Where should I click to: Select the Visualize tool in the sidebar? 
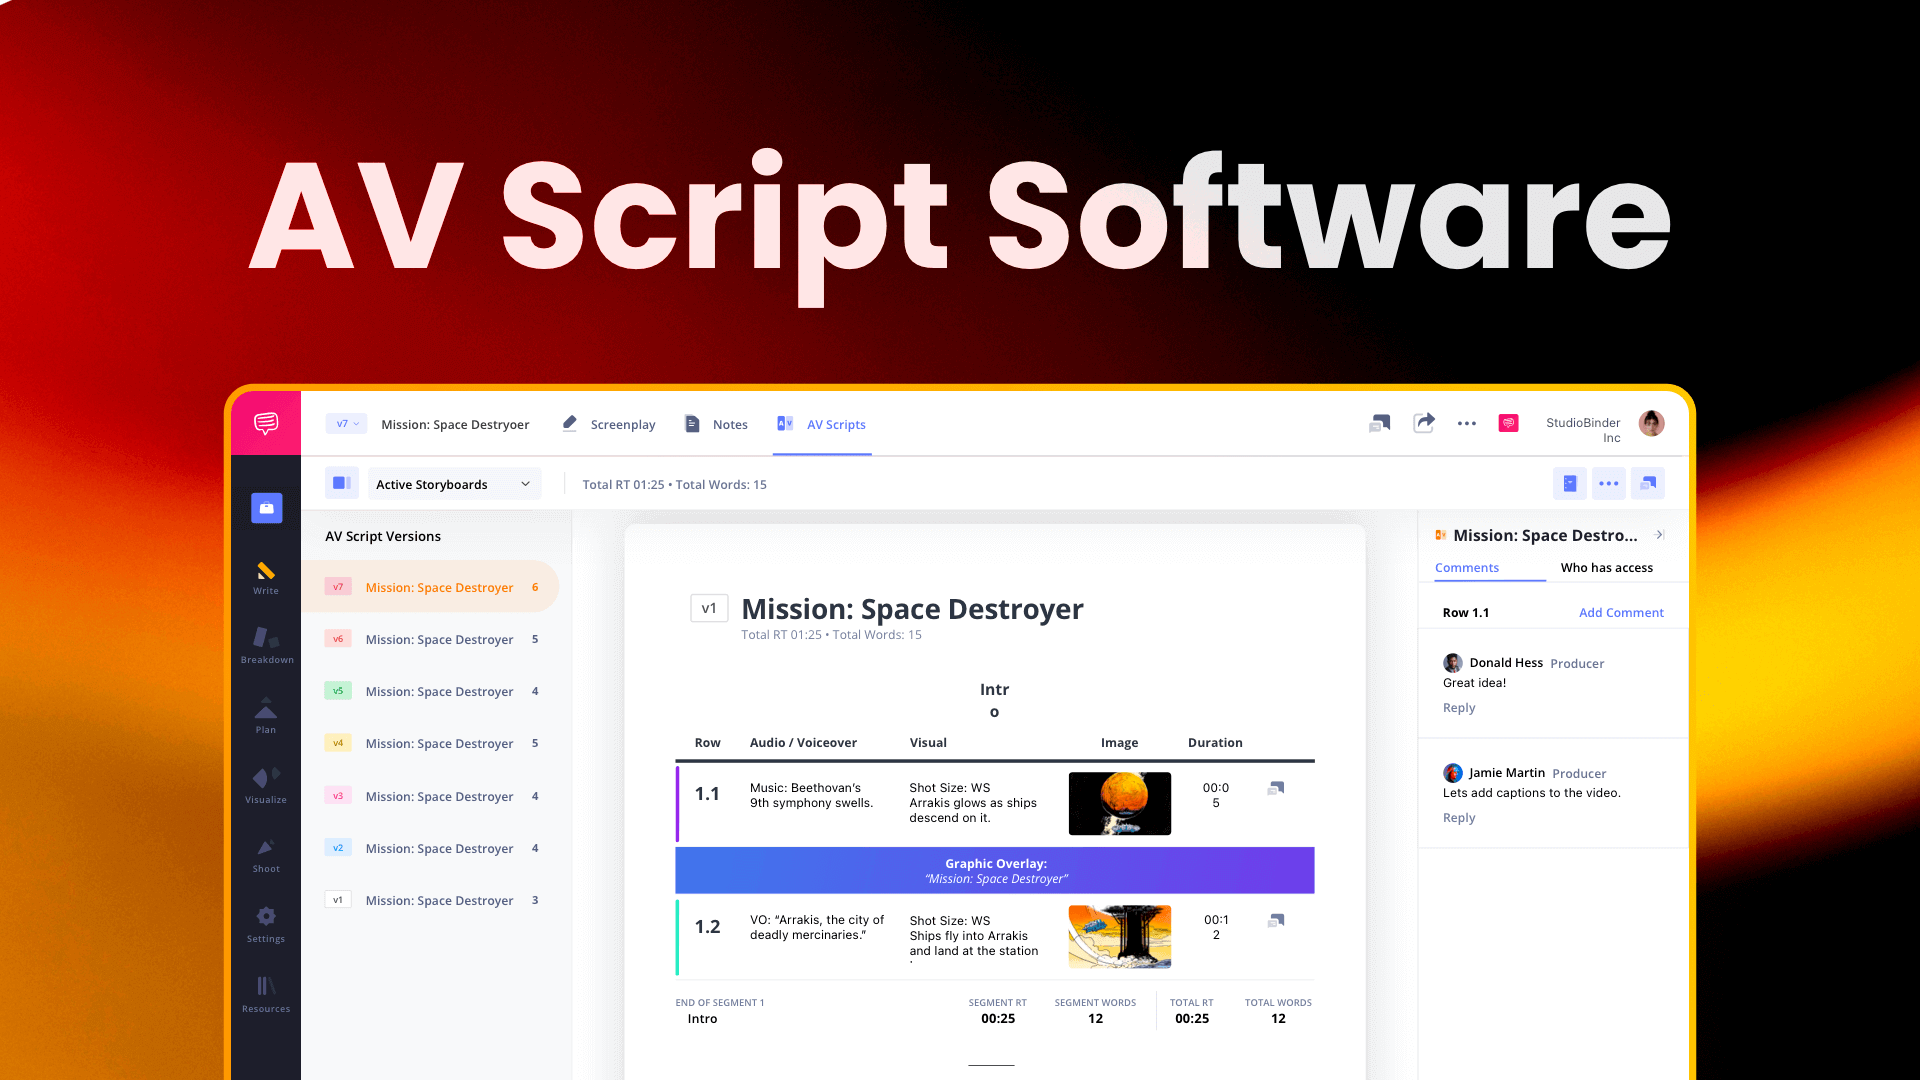click(265, 786)
